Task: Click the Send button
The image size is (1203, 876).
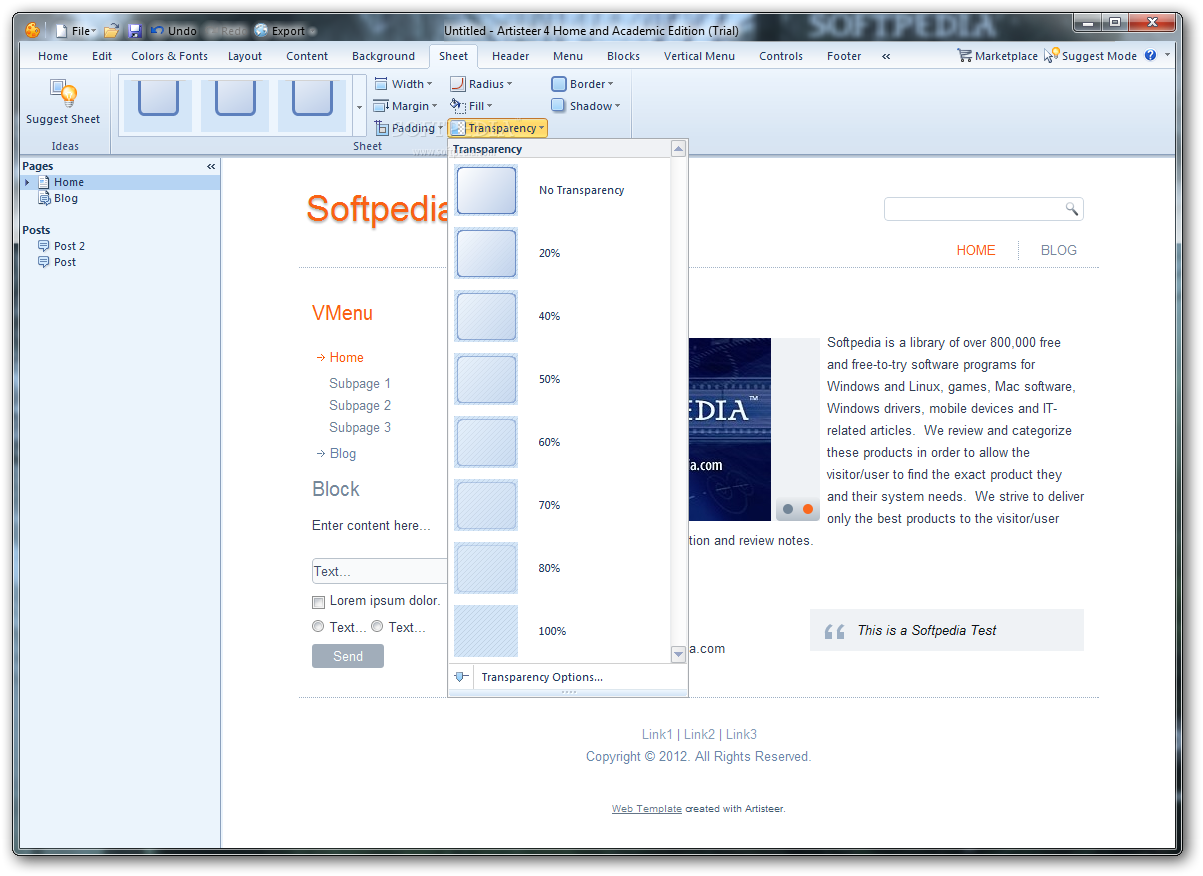Action: pos(348,656)
